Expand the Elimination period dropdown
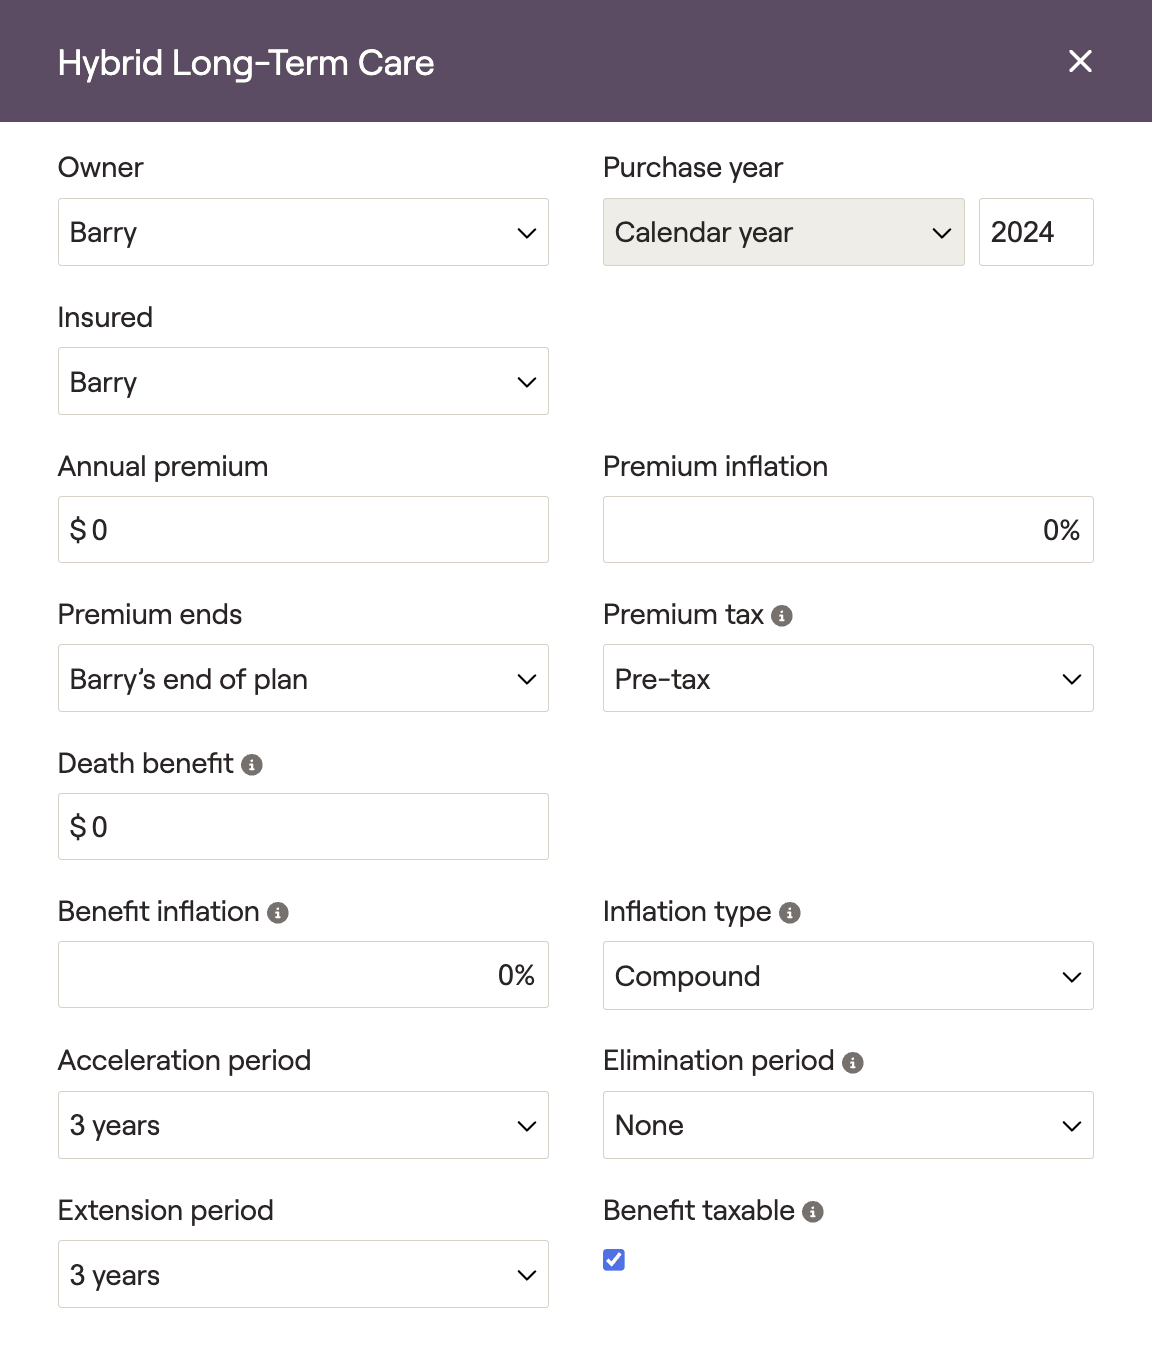 (848, 1125)
